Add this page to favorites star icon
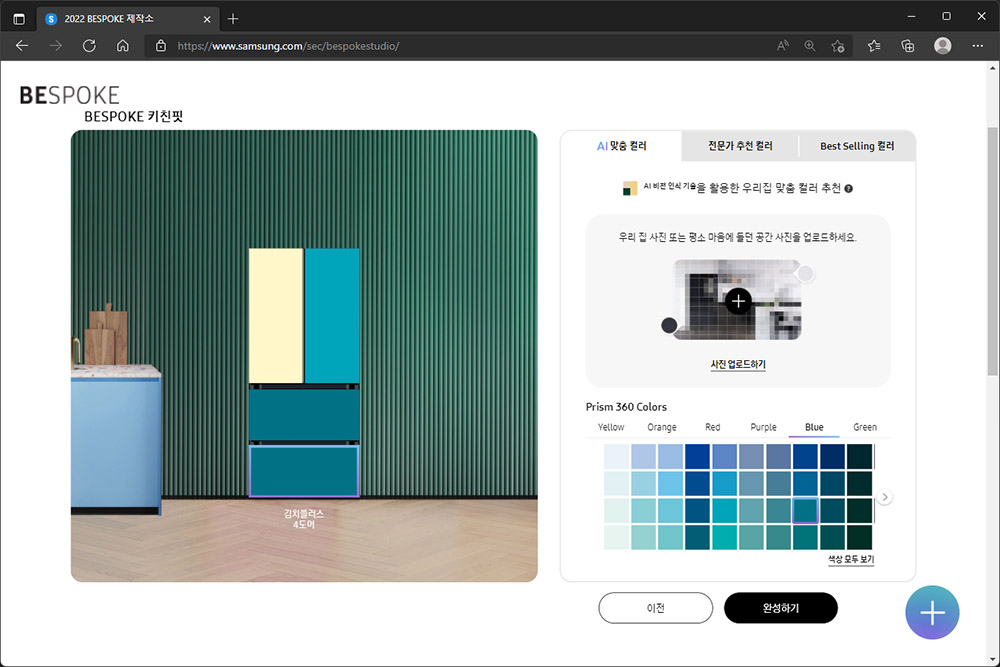 click(838, 46)
